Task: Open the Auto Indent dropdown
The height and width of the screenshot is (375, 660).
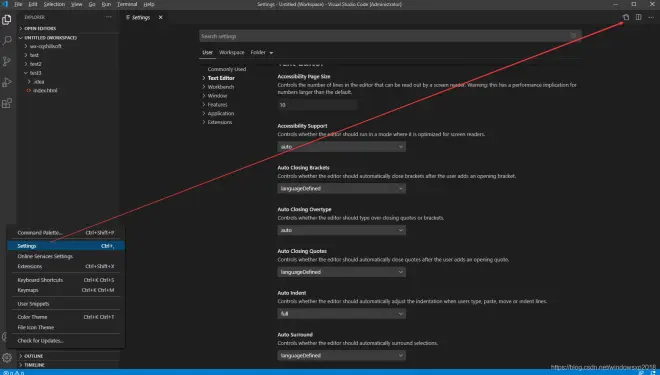Action: [341, 314]
